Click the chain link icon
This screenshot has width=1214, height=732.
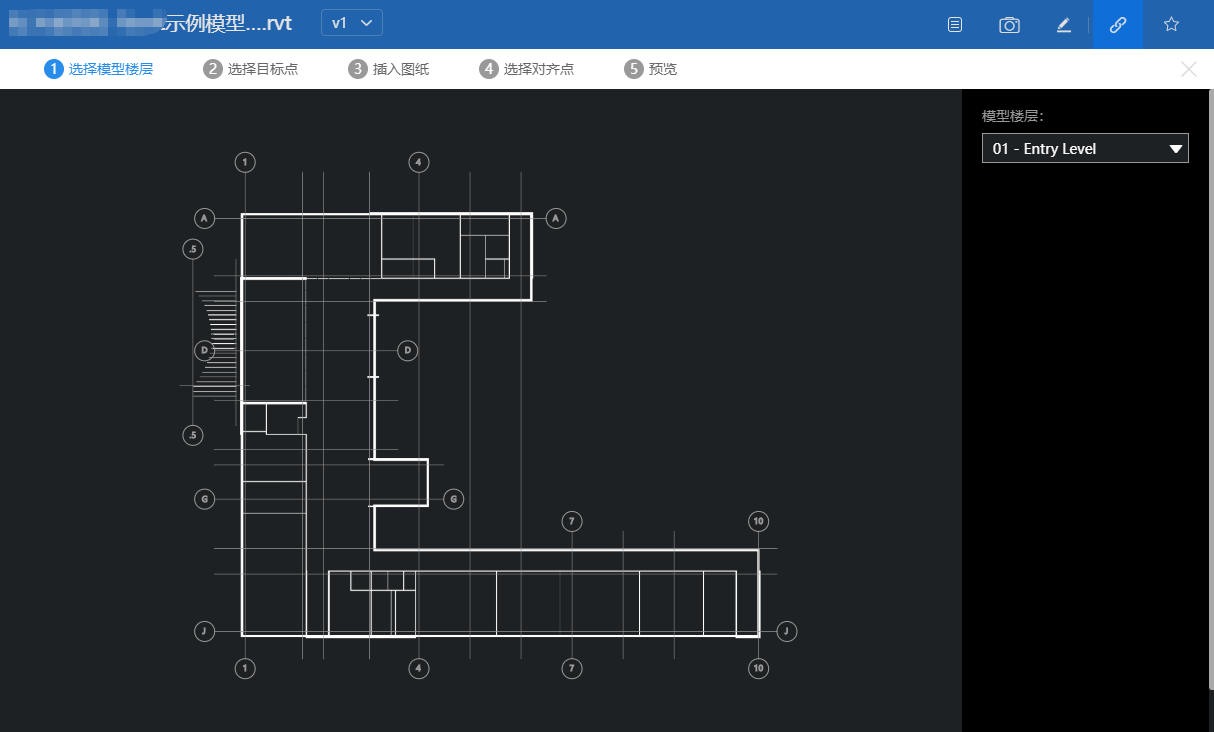[x=1118, y=25]
